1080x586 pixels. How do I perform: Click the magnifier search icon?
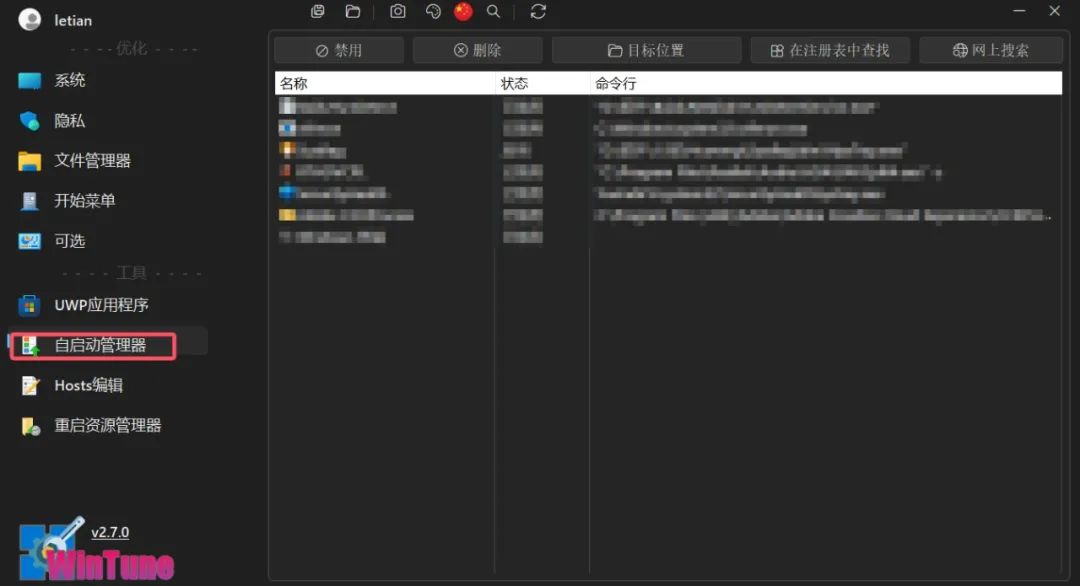click(x=493, y=12)
